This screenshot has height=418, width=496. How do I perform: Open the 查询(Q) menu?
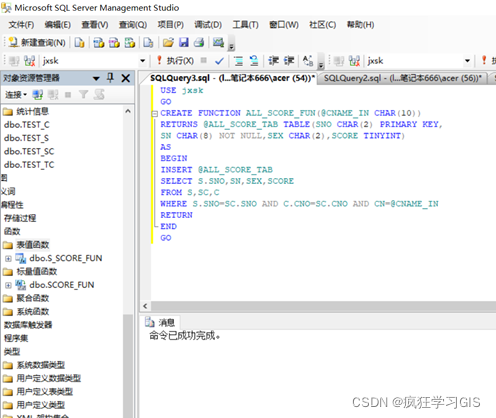(133, 25)
